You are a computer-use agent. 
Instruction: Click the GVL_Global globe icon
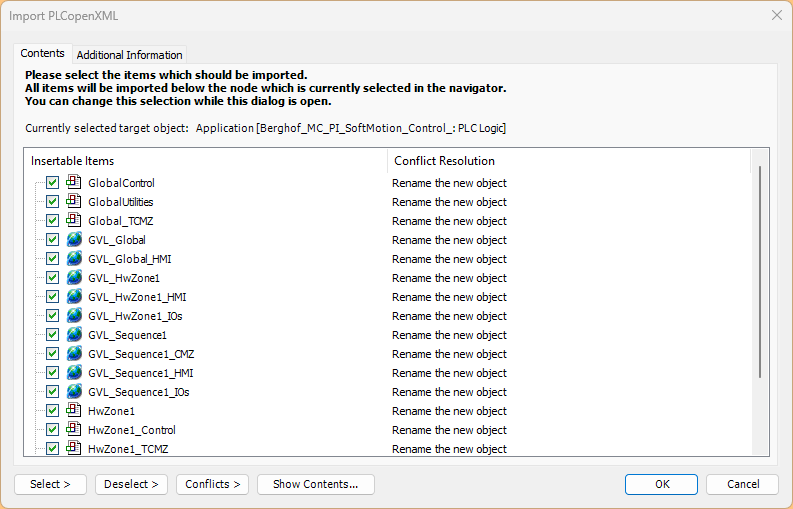[74, 239]
